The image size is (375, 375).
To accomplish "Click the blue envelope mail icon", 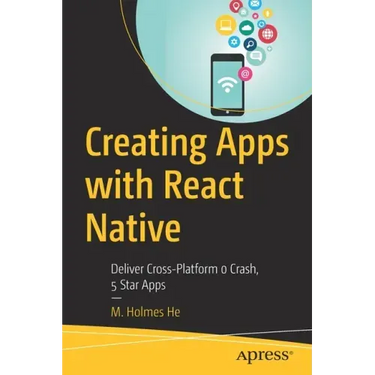I will (255, 4).
